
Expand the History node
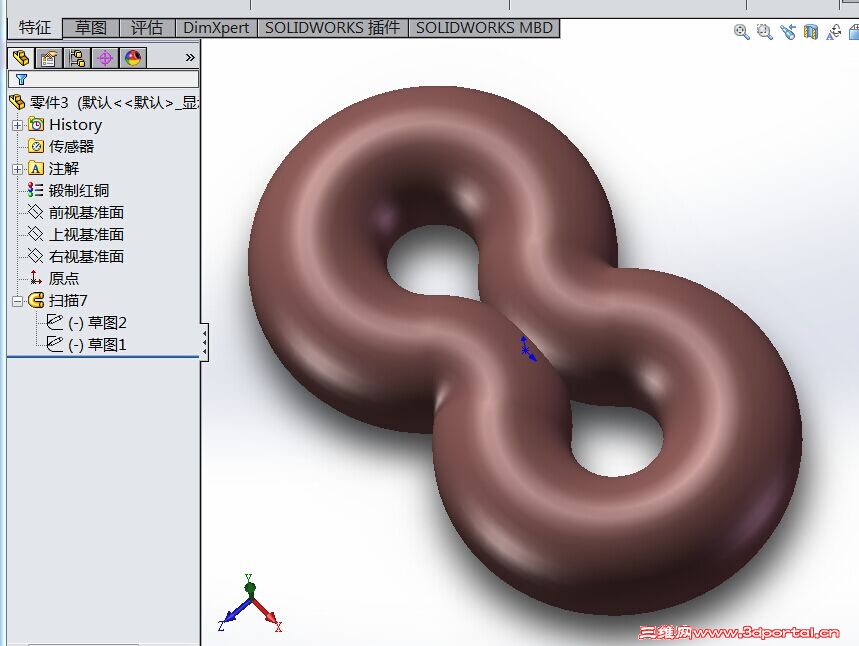pyautogui.click(x=17, y=125)
